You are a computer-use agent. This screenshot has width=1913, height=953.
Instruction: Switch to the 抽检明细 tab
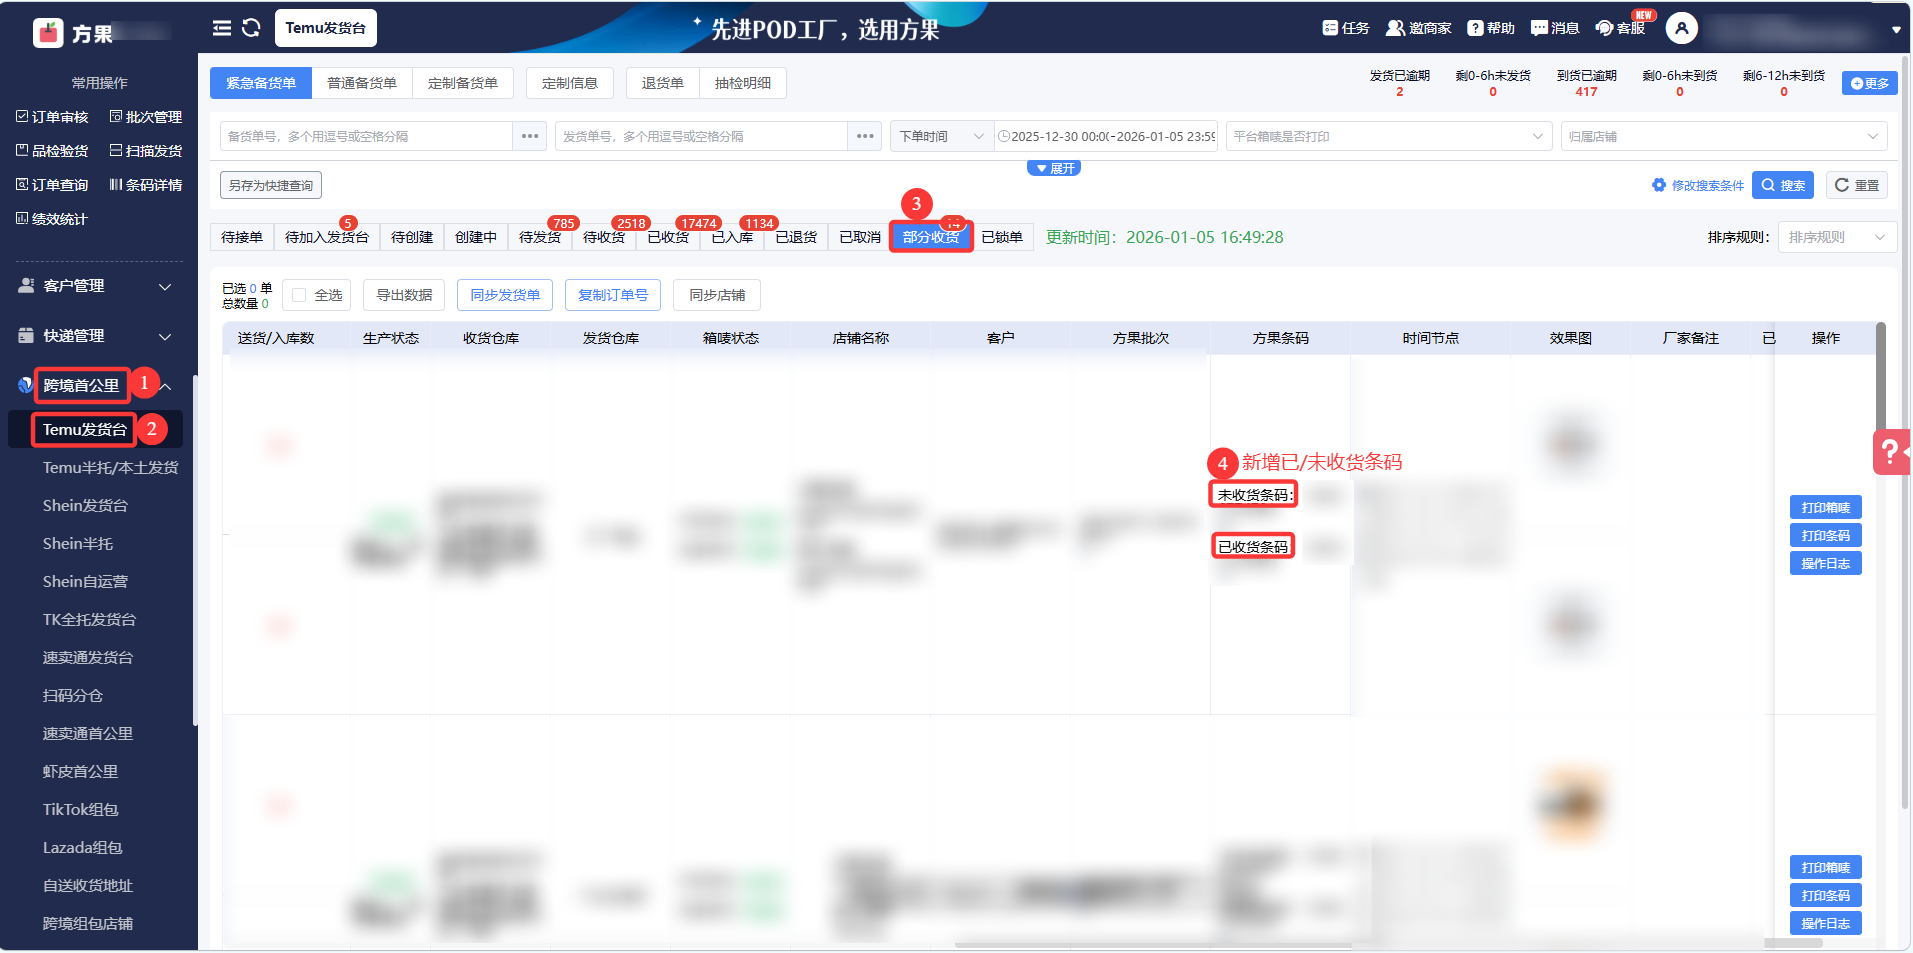743,83
